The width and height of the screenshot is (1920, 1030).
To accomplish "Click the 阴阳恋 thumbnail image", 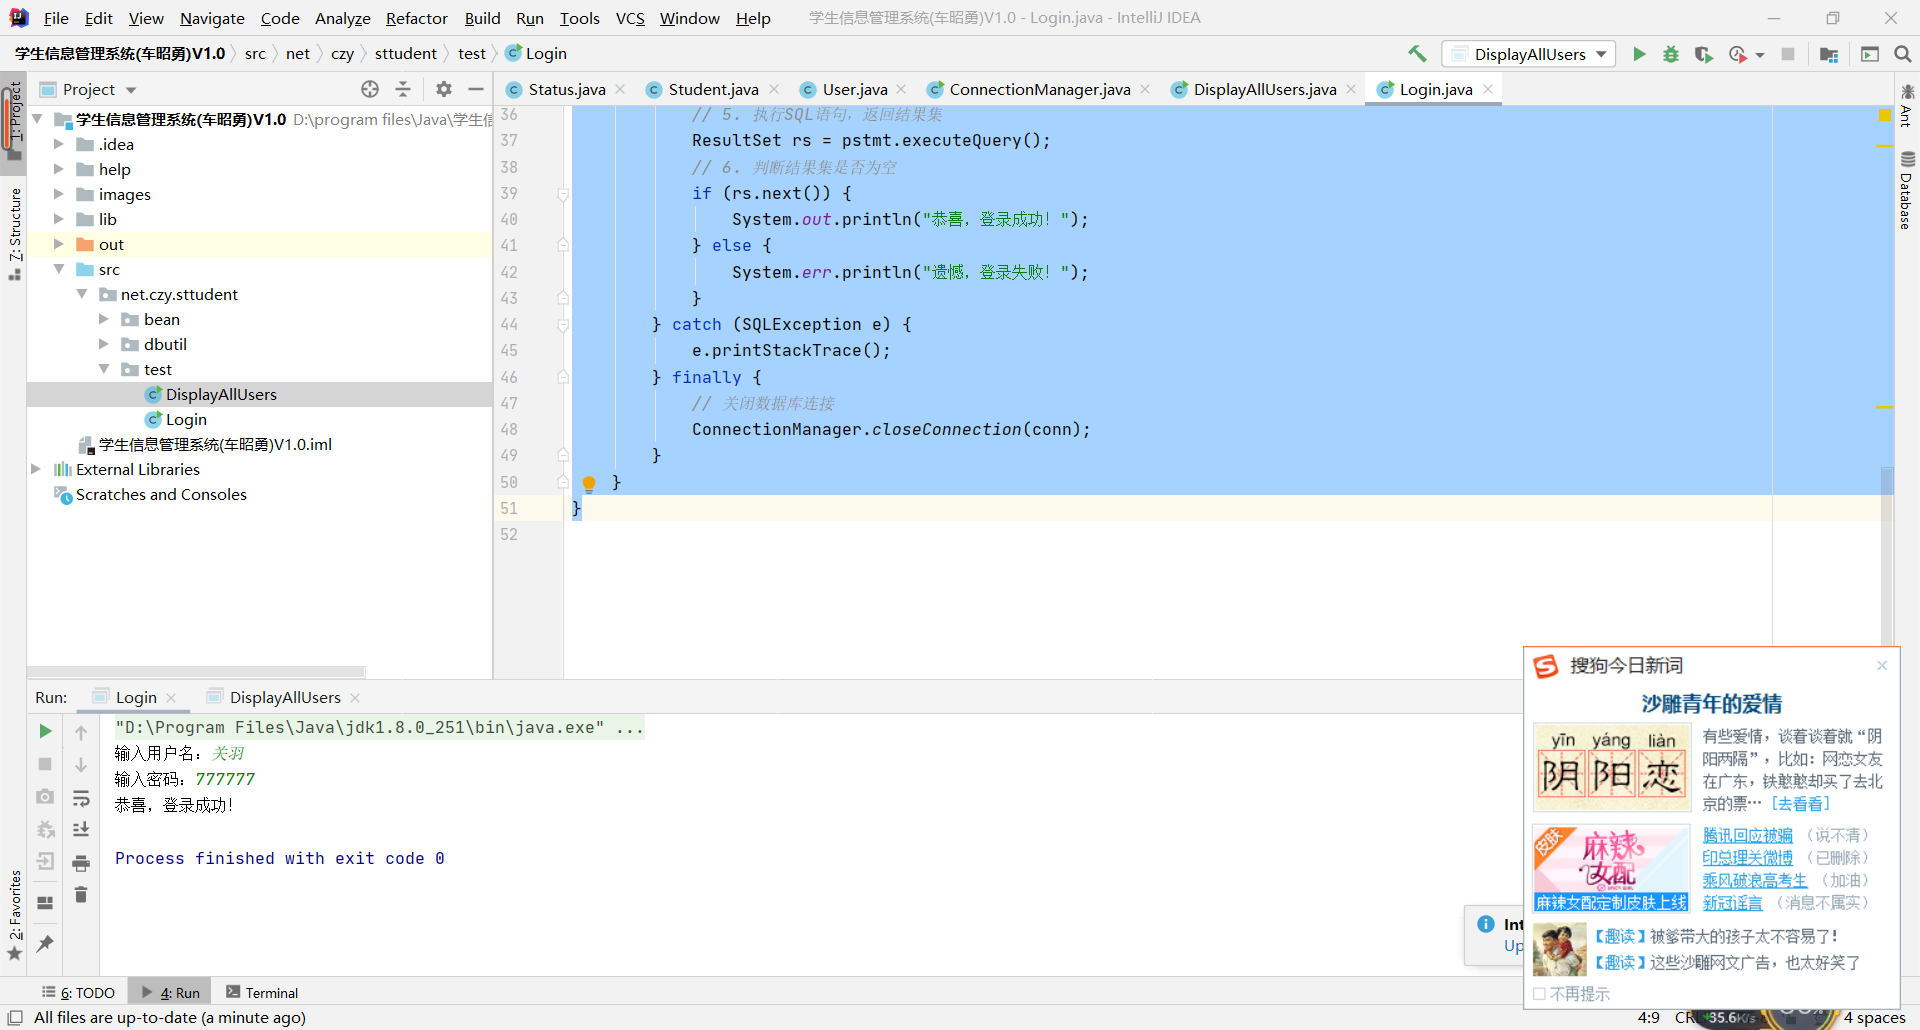I will pos(1611,767).
